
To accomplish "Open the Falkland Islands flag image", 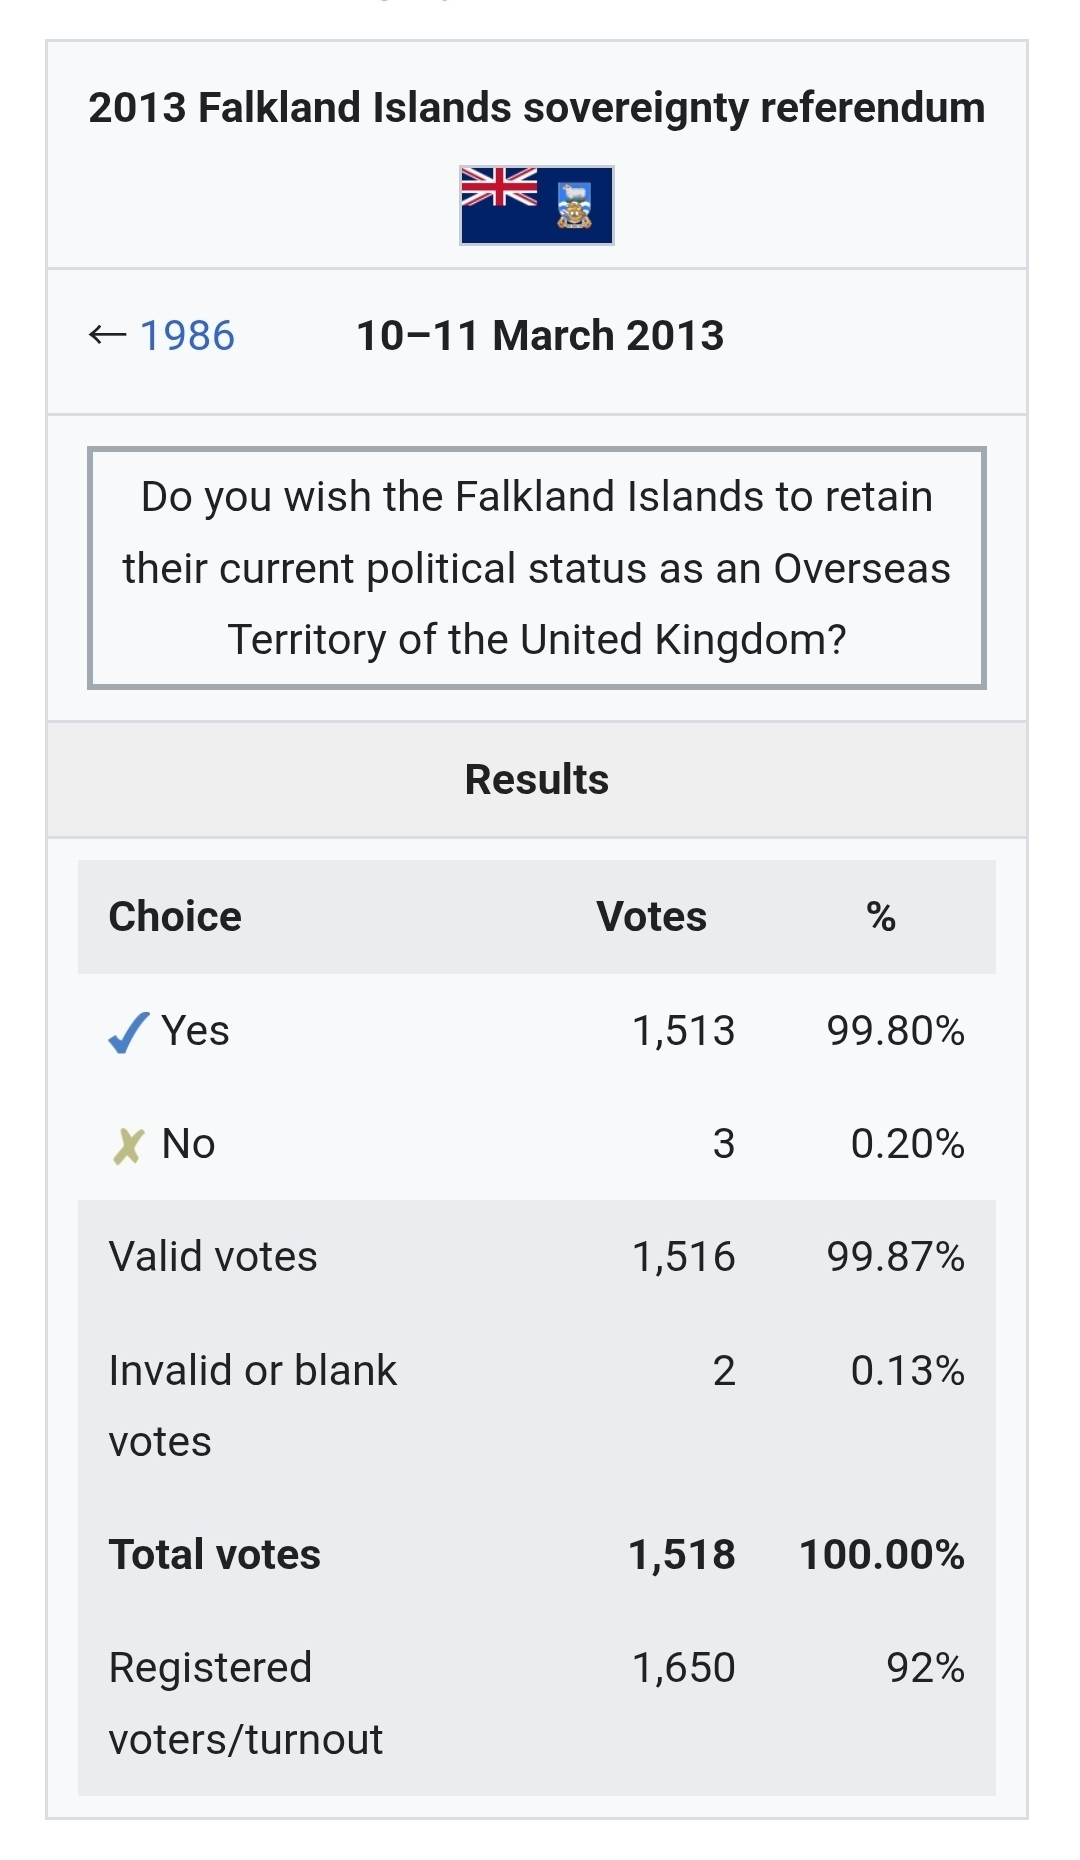I will click(537, 205).
